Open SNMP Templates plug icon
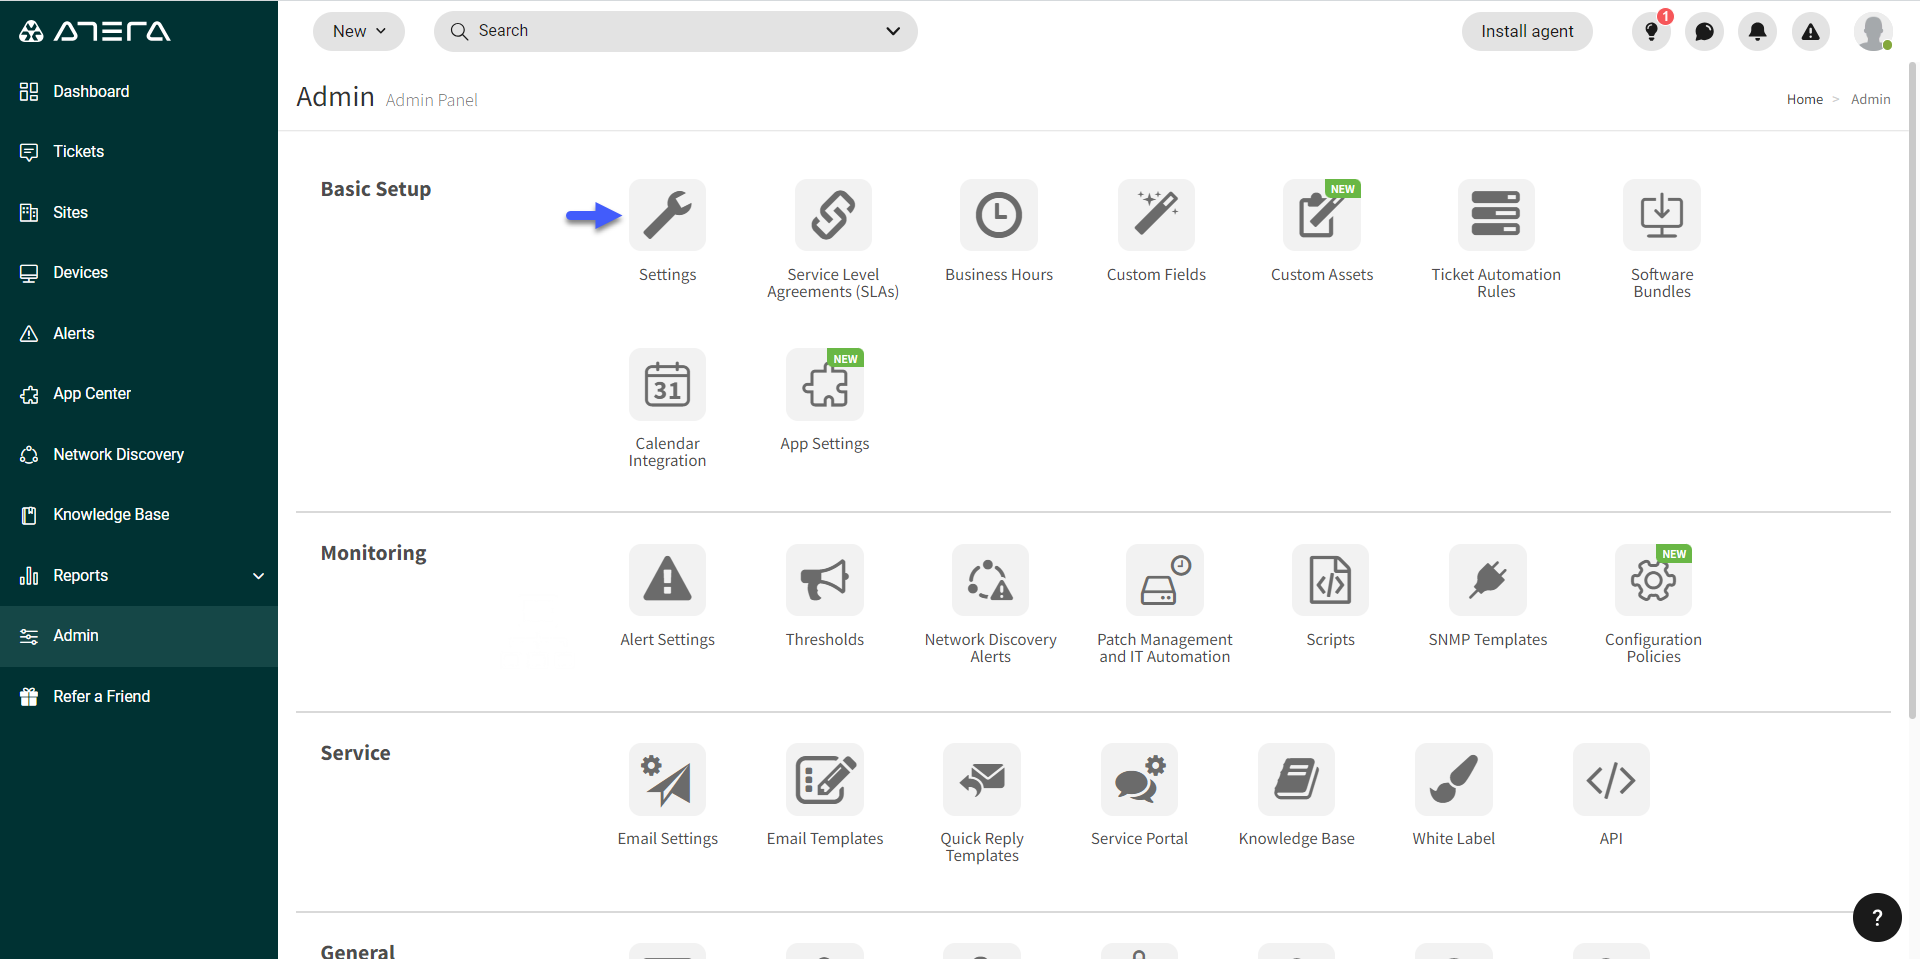 pos(1488,580)
